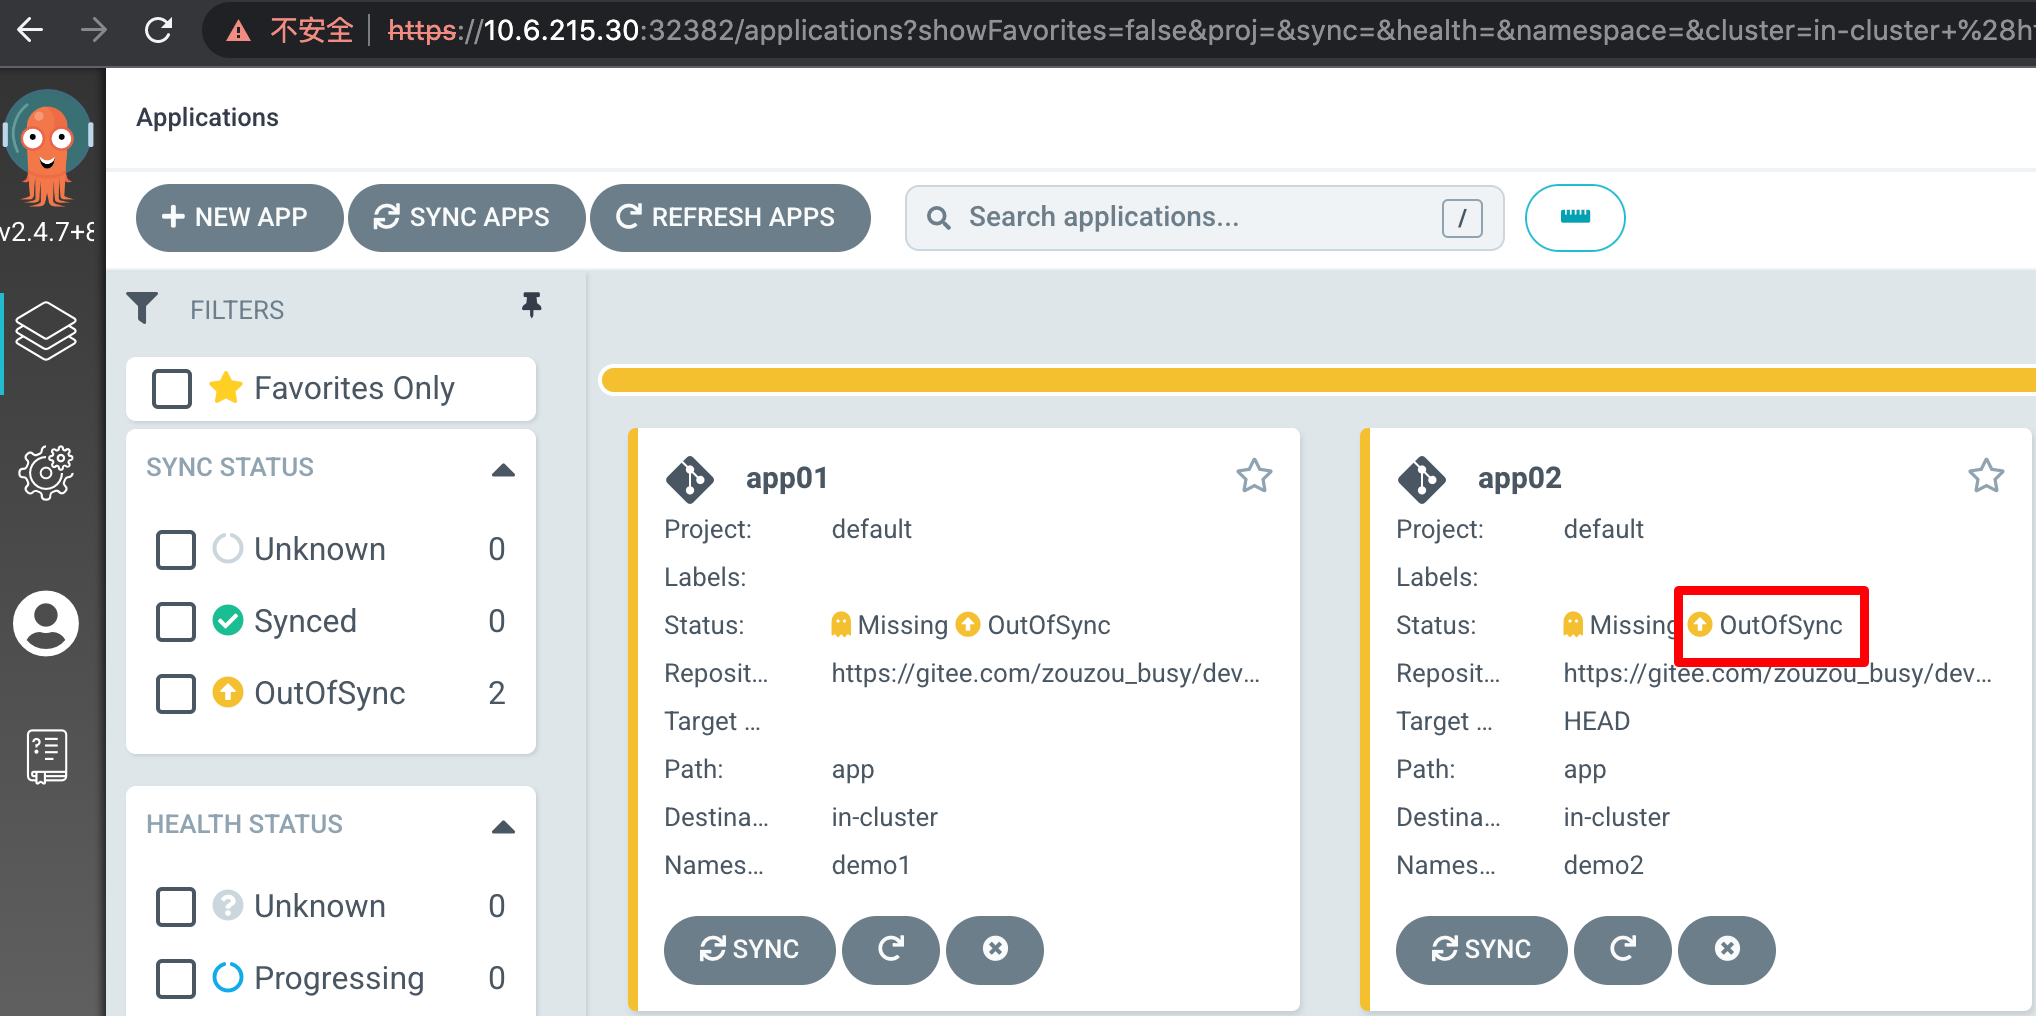Click the magnifier icon in search box
The height and width of the screenshot is (1016, 2036).
click(x=938, y=218)
